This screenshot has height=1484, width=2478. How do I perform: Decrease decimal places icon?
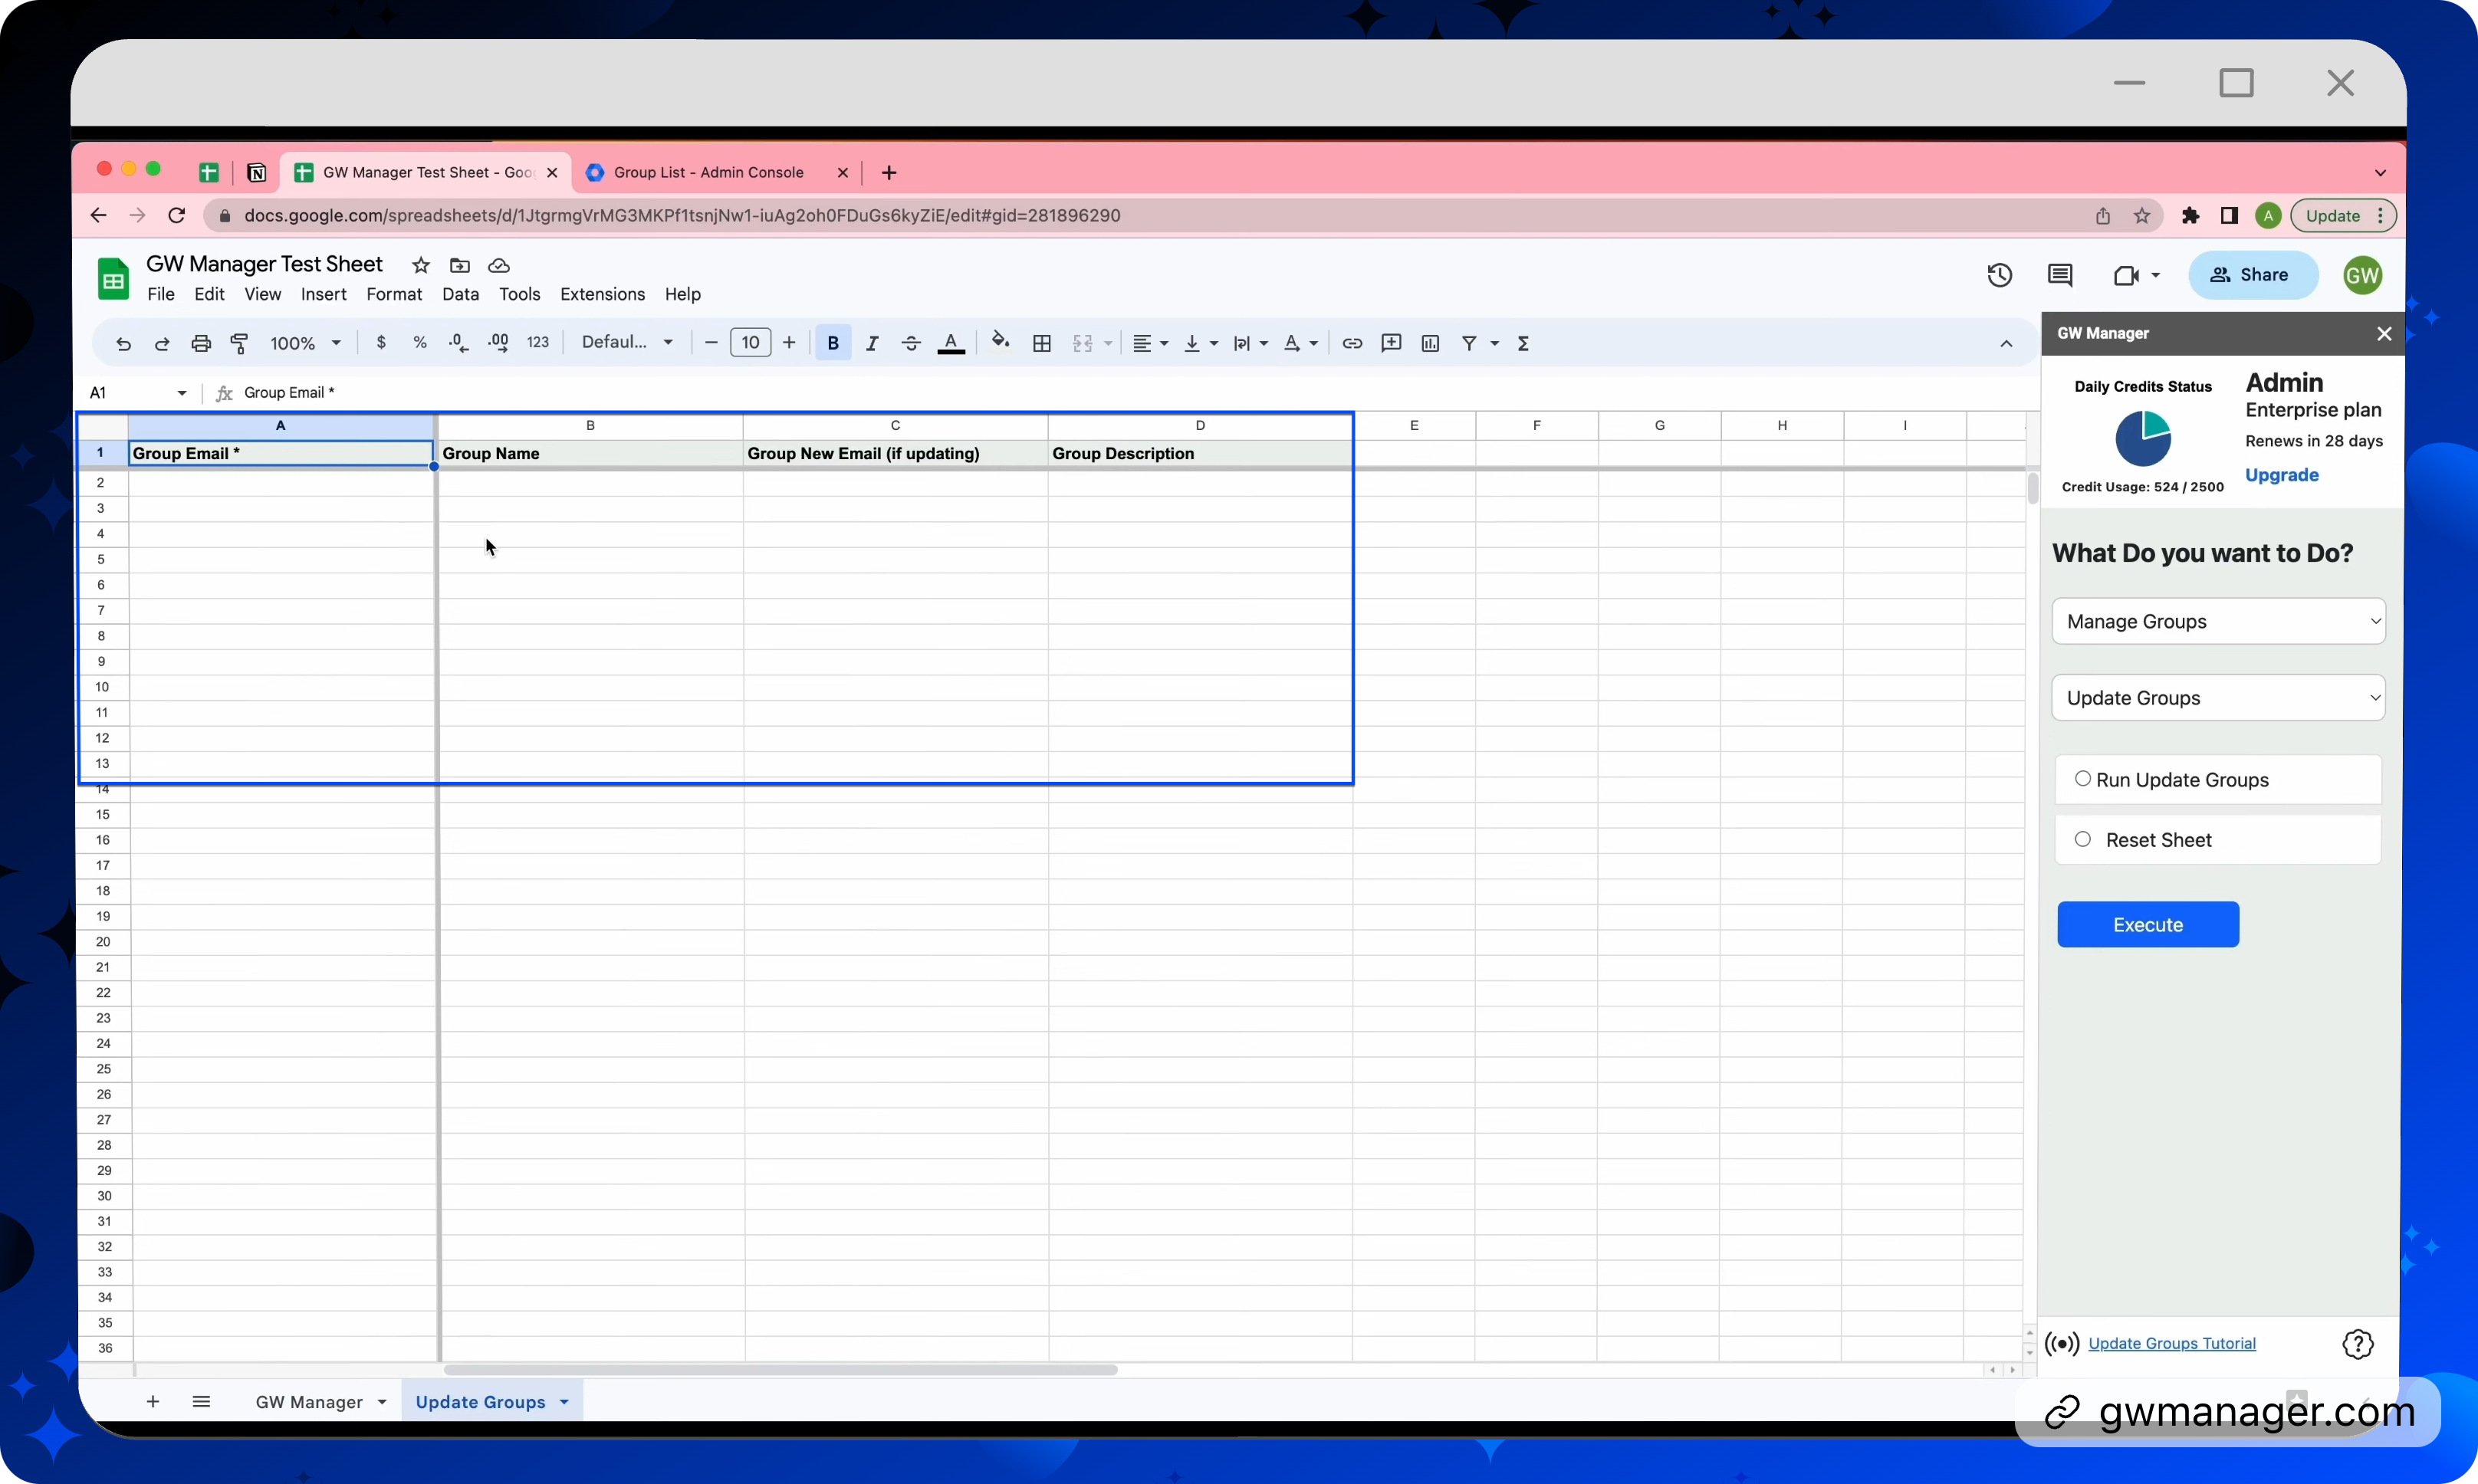458,343
